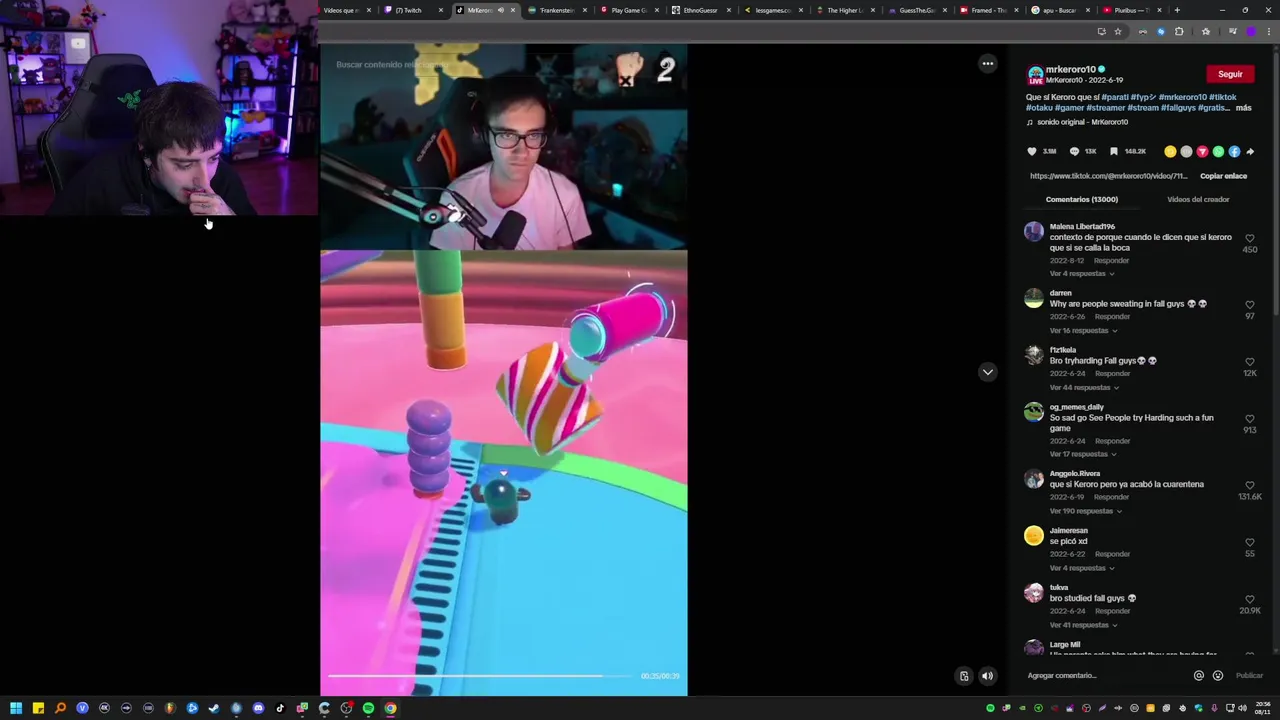Share the video to Facebook
The image size is (1280, 720).
(x=1234, y=152)
